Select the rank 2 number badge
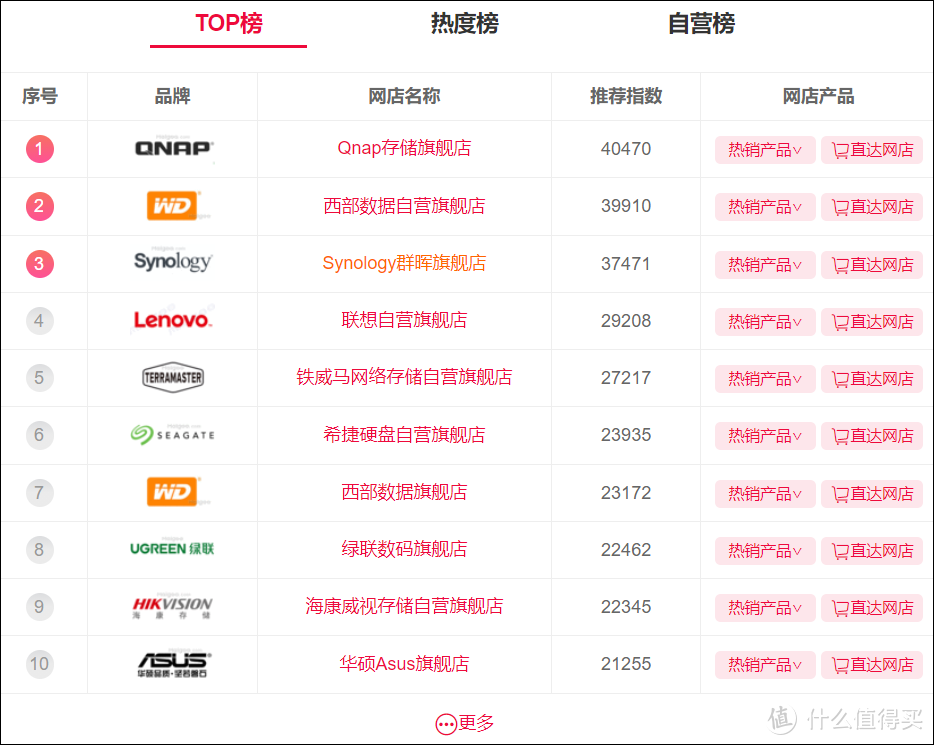 (x=39, y=206)
